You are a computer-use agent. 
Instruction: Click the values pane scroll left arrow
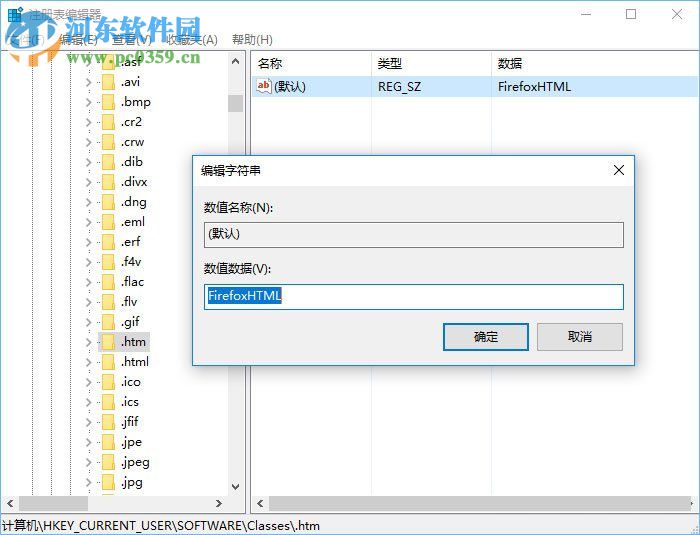(260, 504)
